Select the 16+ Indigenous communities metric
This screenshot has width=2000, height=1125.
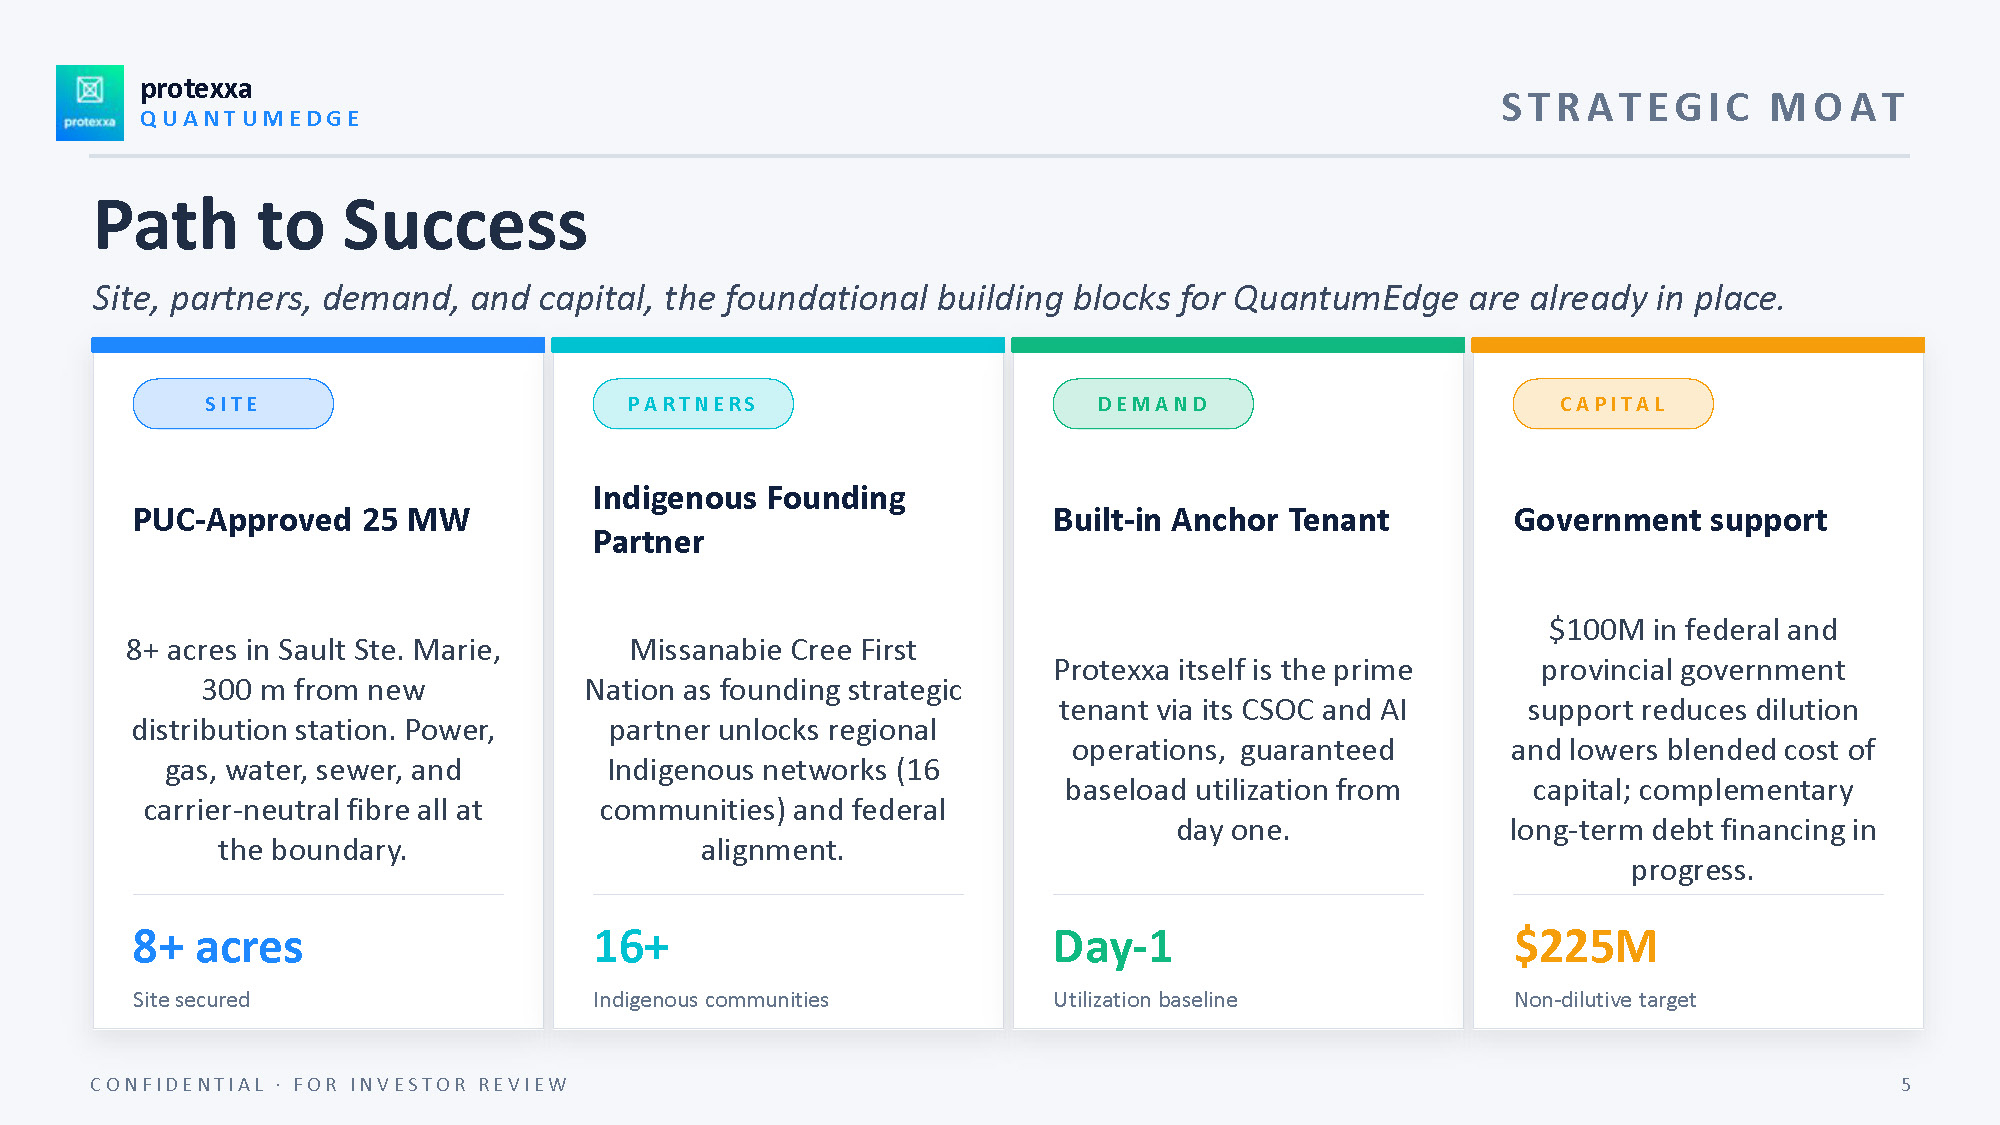coord(631,946)
